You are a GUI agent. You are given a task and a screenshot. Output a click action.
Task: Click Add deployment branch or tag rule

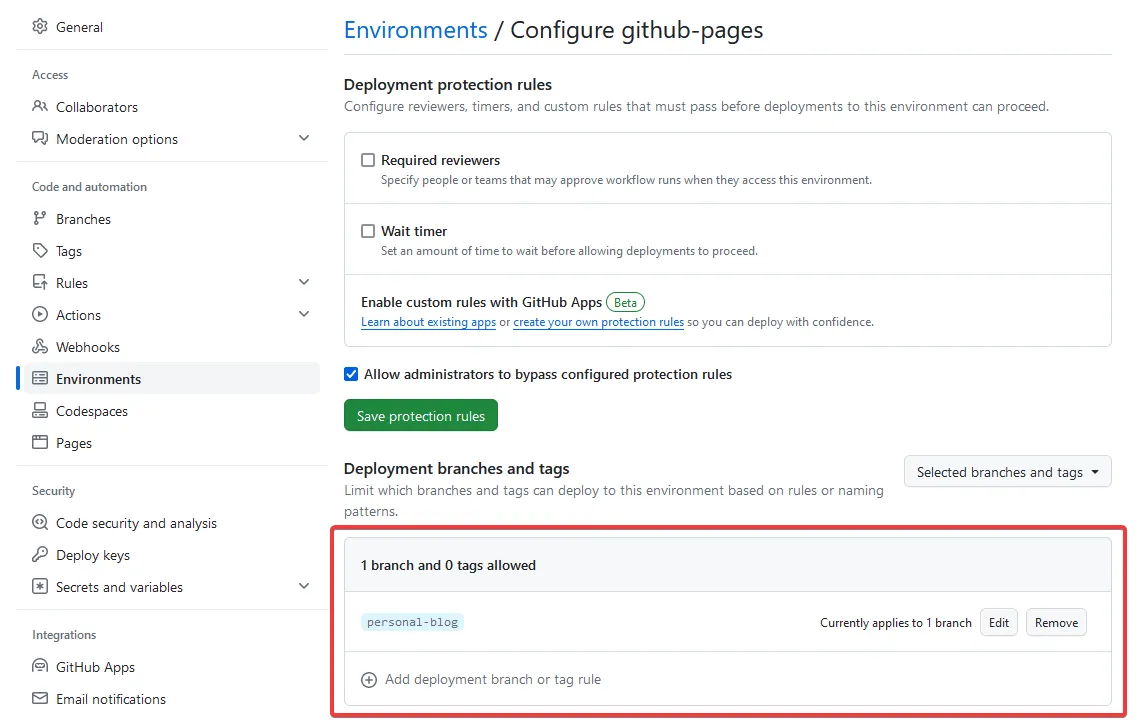481,679
